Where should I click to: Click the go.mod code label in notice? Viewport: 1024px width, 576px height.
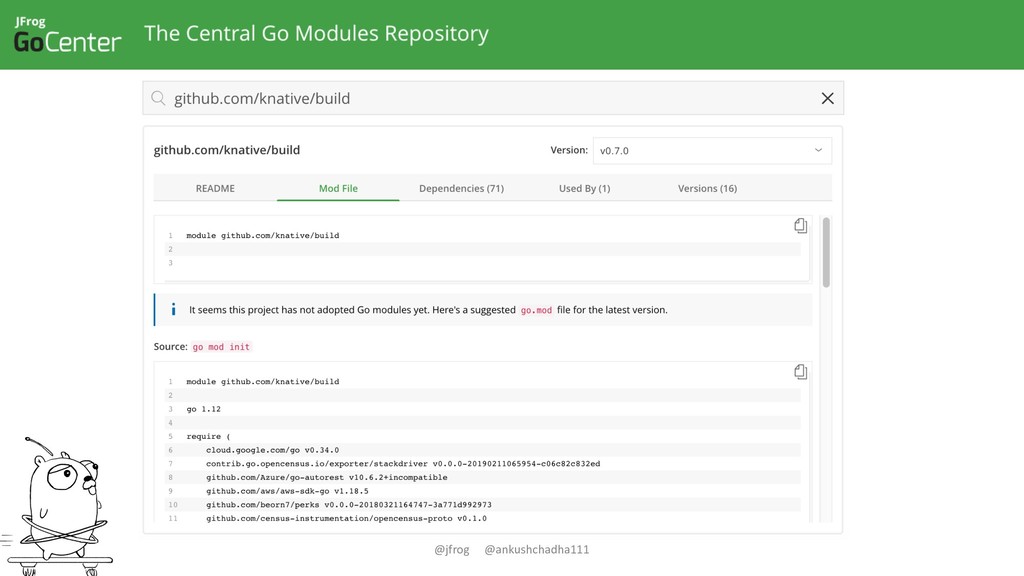(x=536, y=310)
